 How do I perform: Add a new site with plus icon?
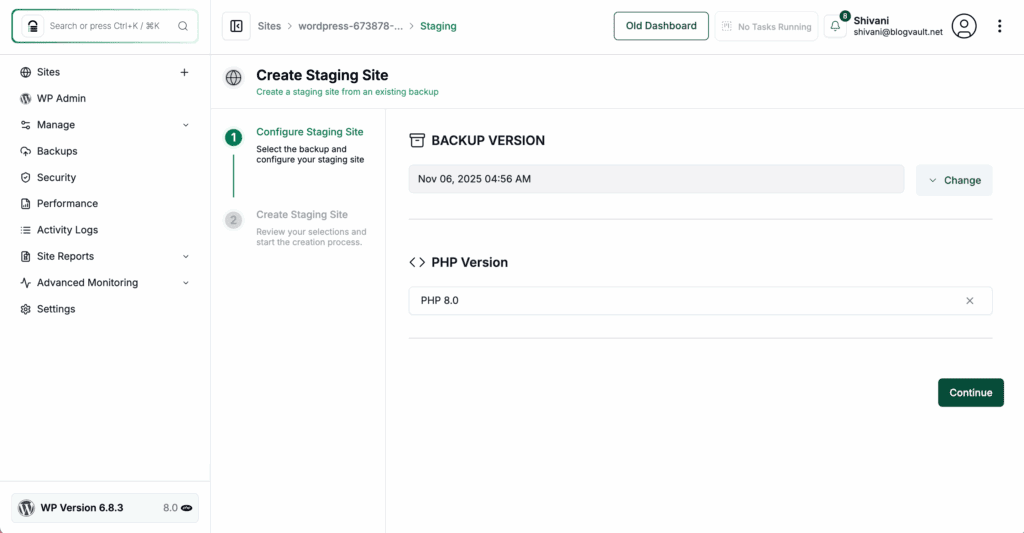(184, 72)
